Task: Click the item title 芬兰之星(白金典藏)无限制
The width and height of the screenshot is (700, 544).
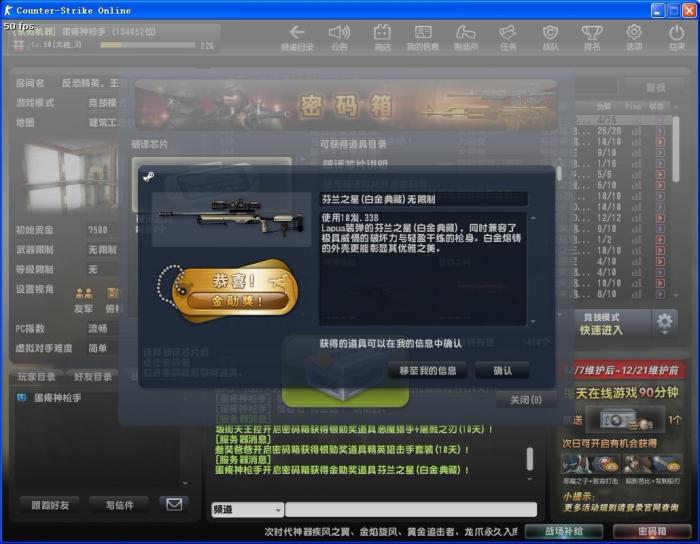Action: click(x=379, y=199)
